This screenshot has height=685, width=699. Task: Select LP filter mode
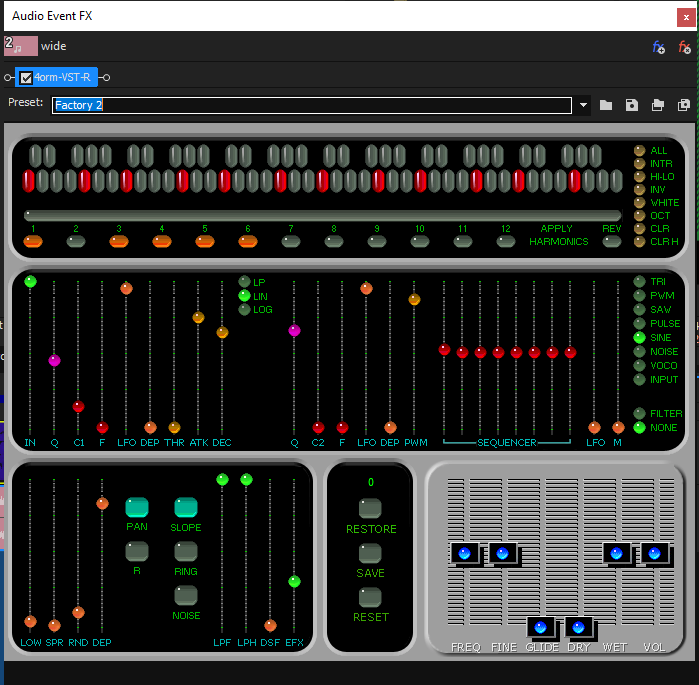point(244,282)
